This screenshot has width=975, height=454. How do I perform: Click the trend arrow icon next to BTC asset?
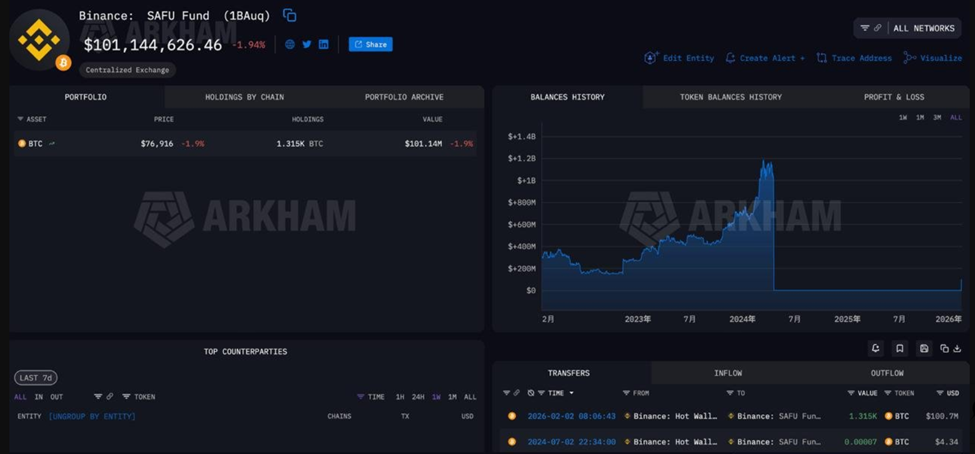point(52,144)
